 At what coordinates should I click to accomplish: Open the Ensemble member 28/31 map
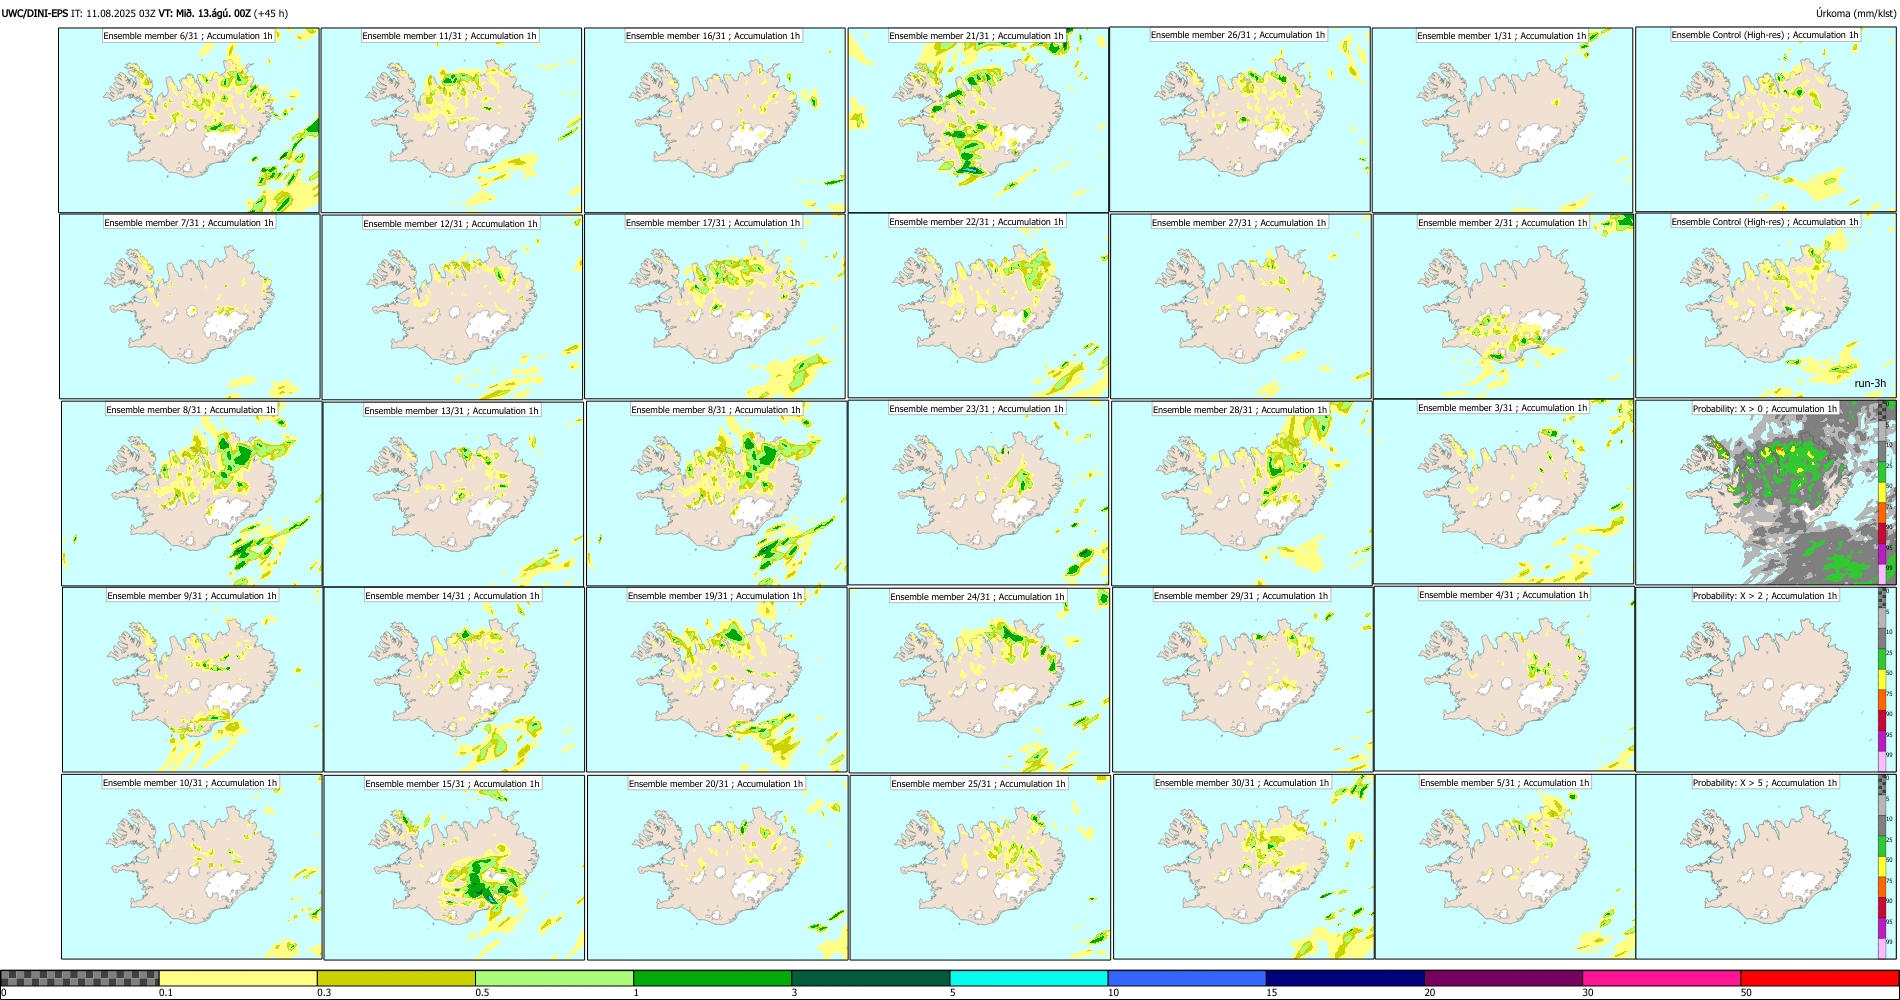tap(1242, 494)
